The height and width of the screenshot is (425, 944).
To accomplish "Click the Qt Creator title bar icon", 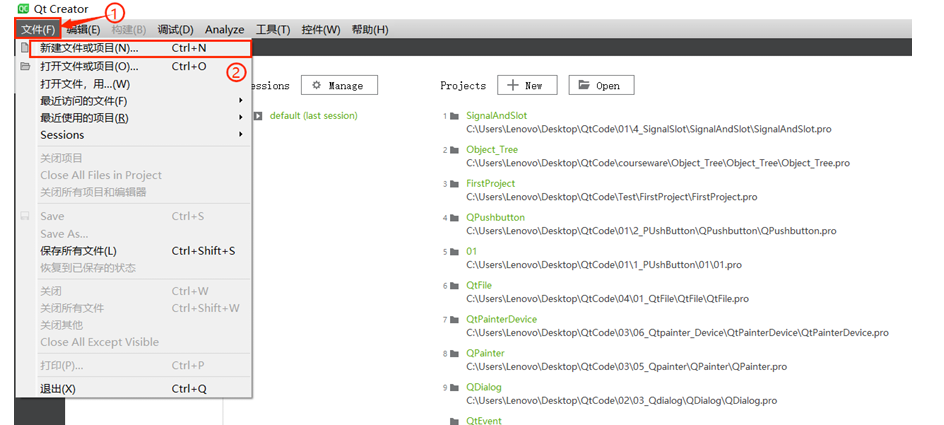I will click(23, 8).
